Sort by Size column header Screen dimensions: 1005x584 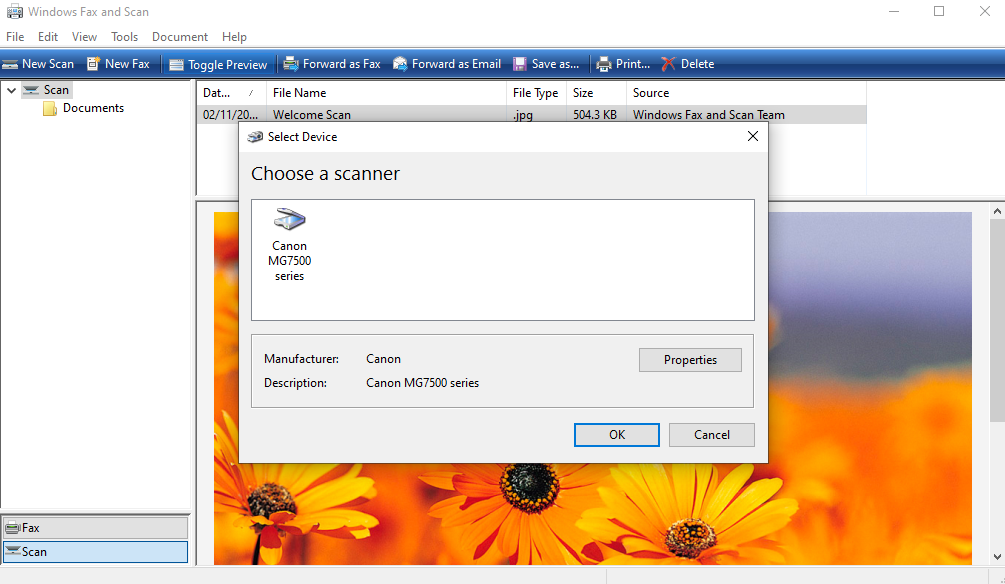click(596, 93)
